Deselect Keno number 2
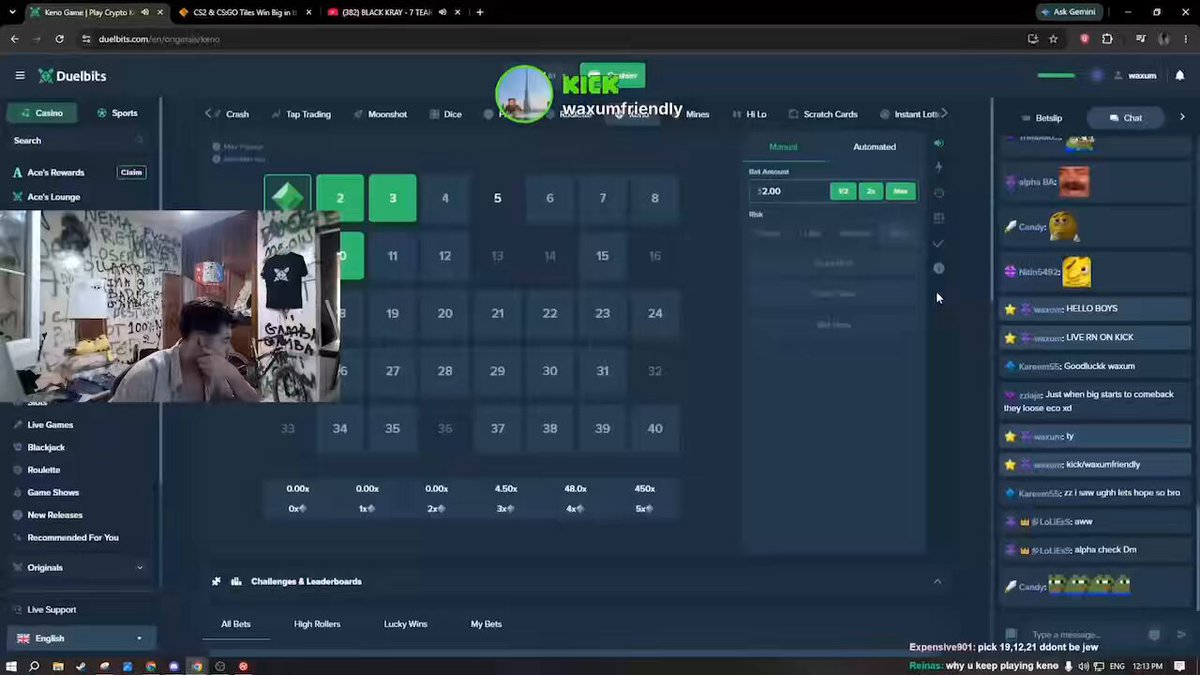The height and width of the screenshot is (675, 1200). (x=340, y=198)
